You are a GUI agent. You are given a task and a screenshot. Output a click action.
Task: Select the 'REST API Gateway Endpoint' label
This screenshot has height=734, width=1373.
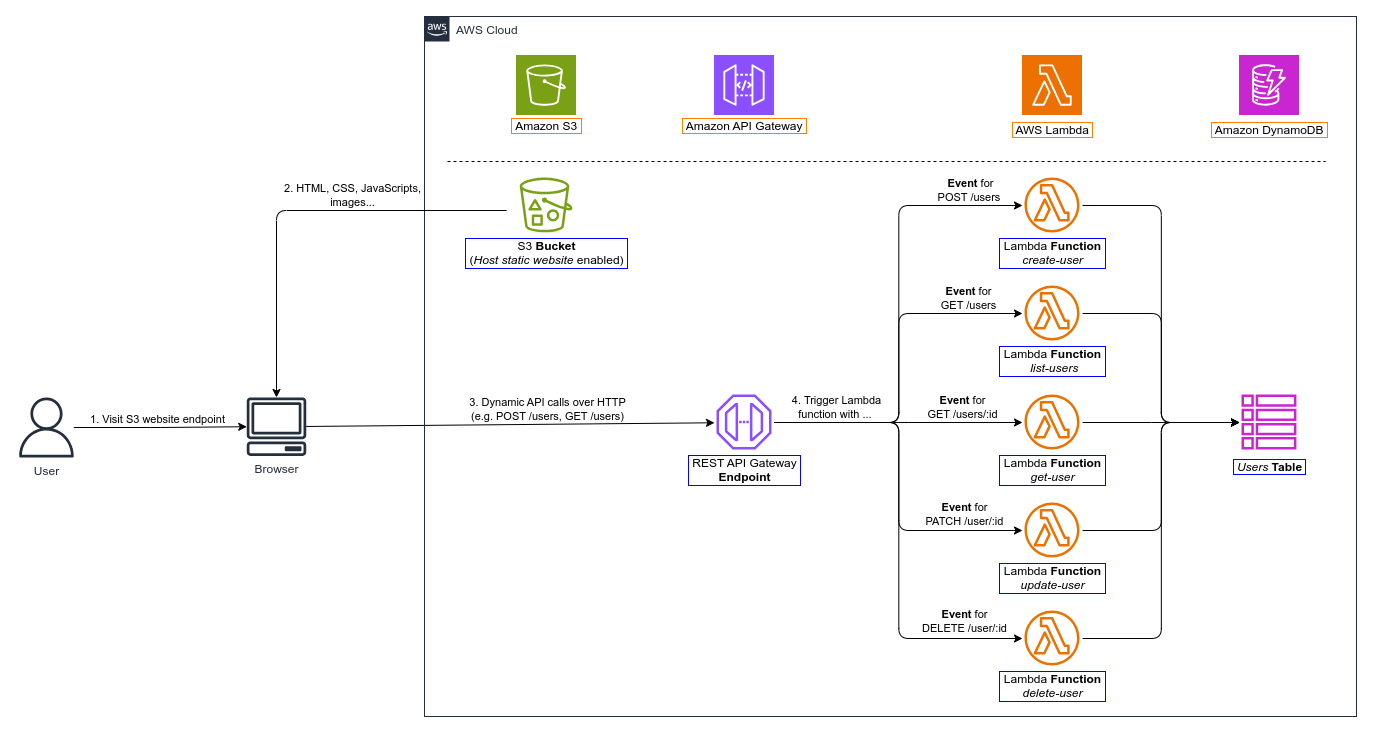(x=744, y=470)
